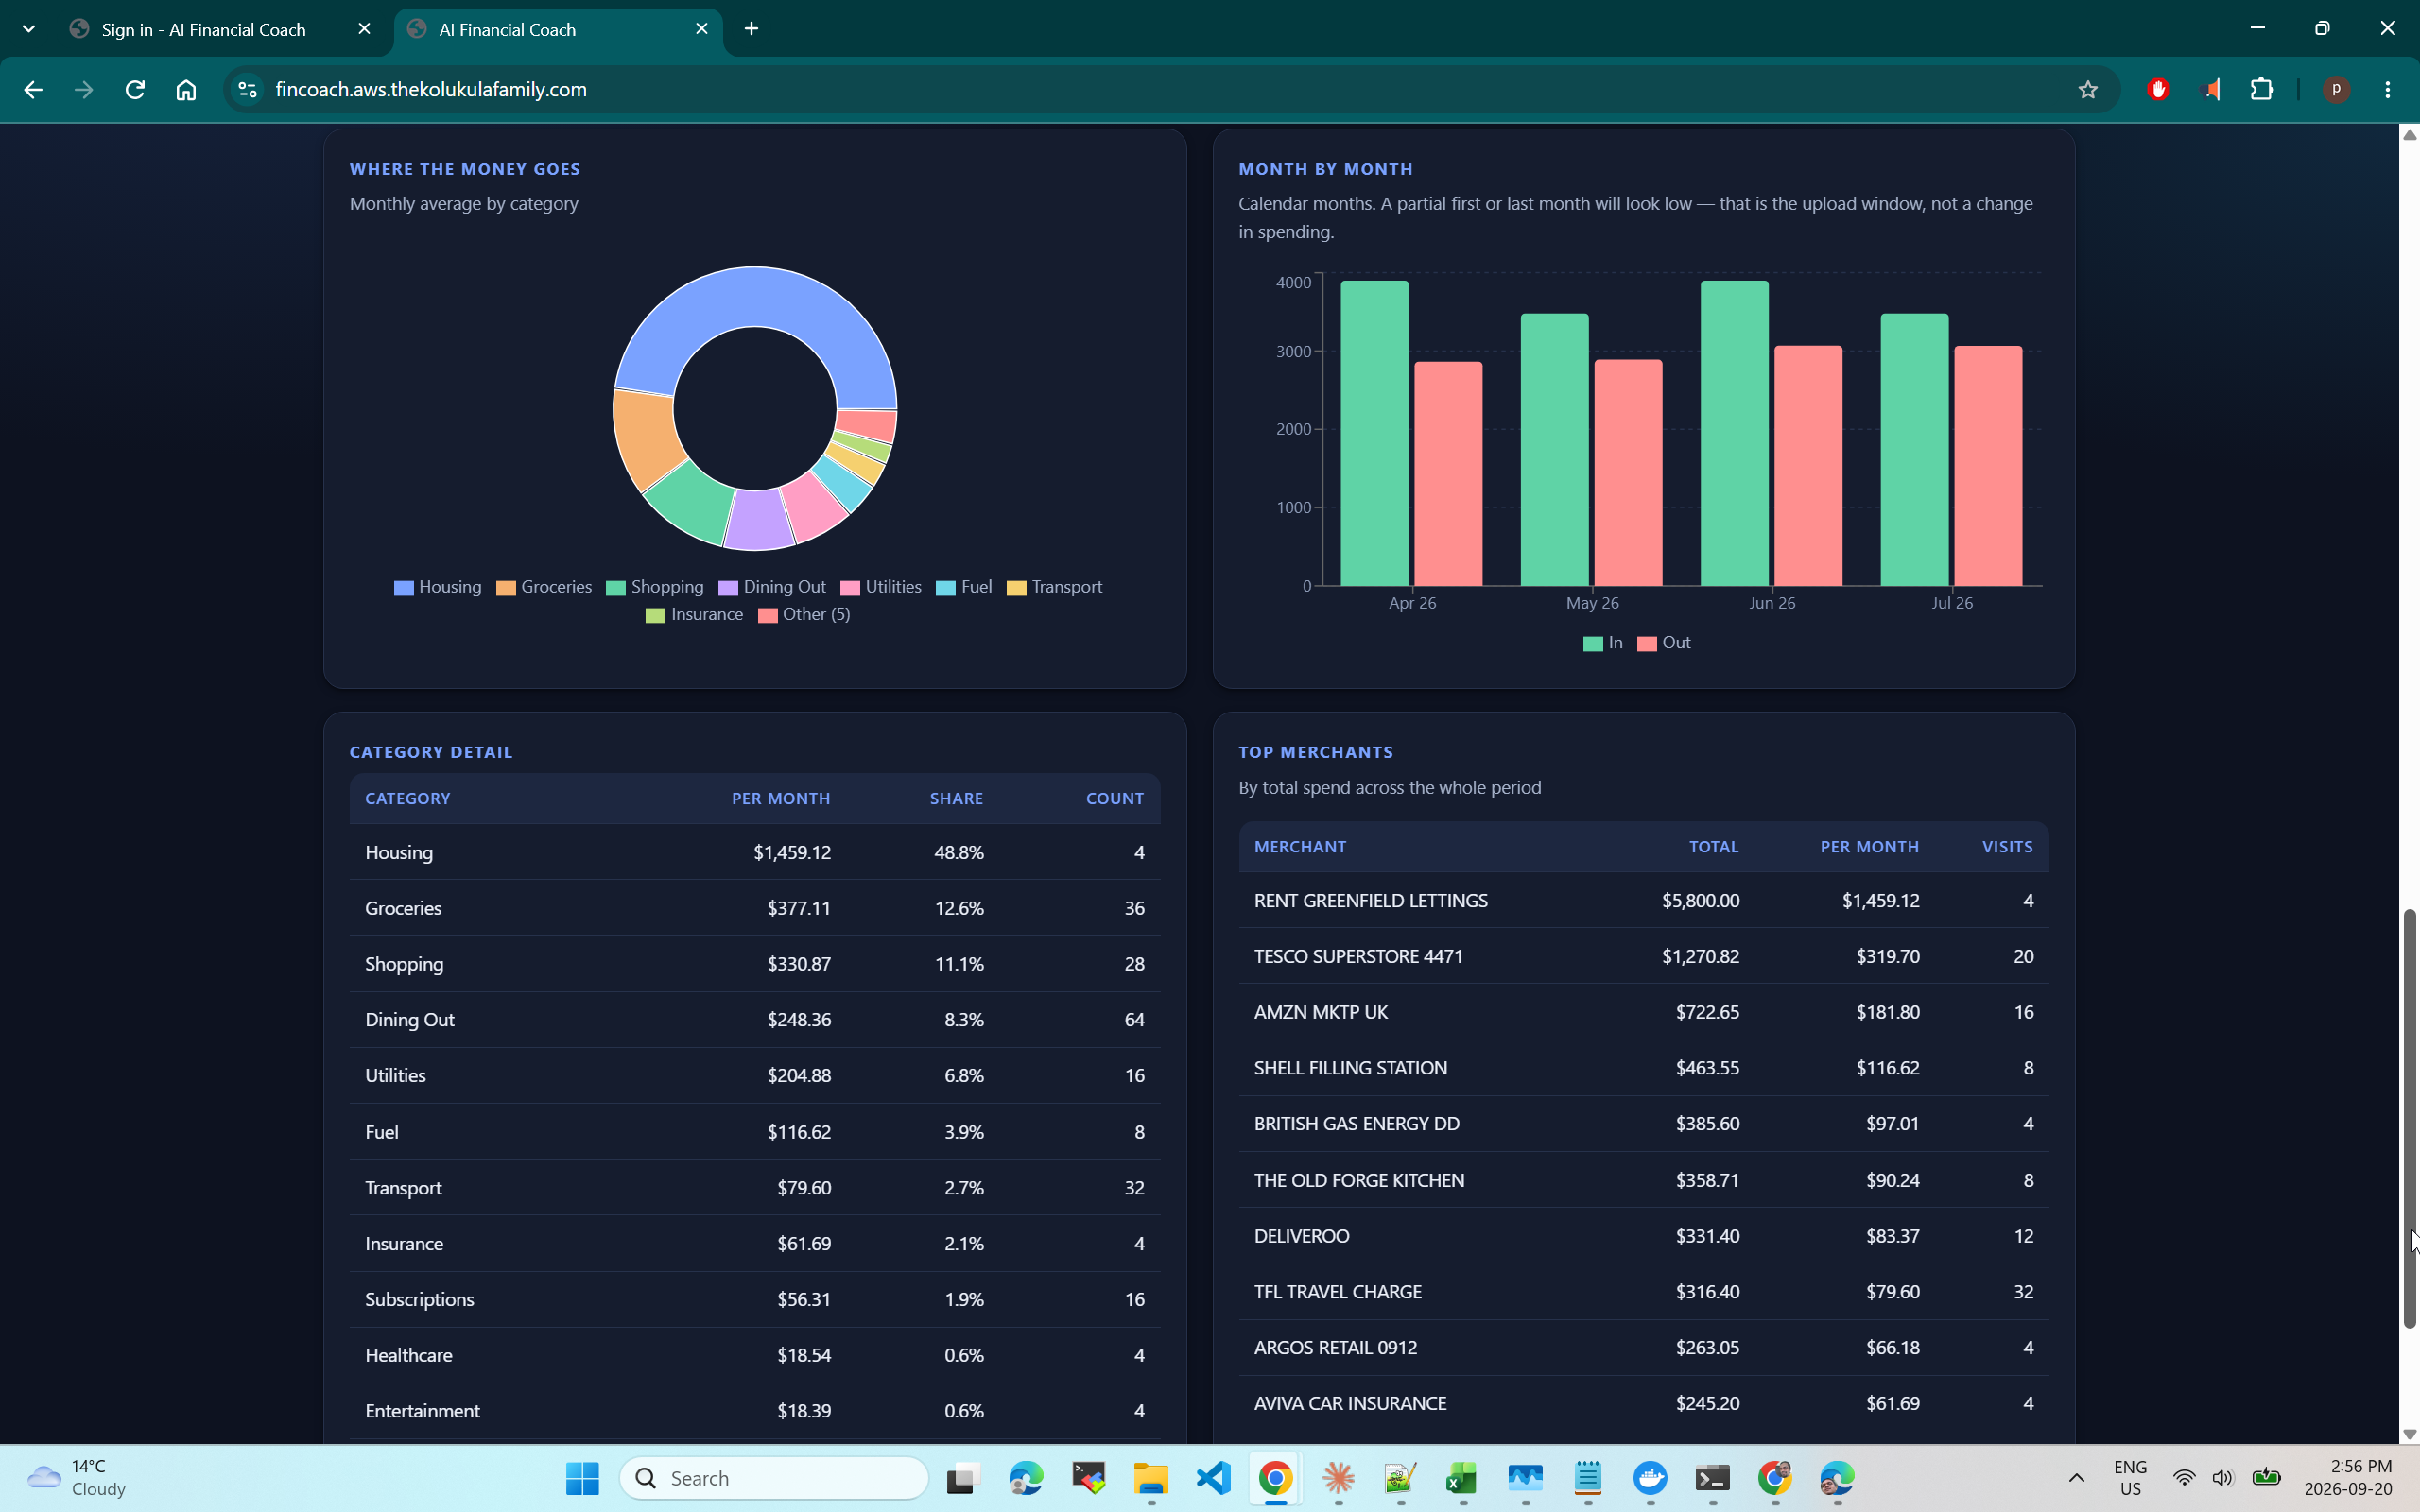2420x1512 pixels.
Task: Select the TESCO SUPERSTORE 4471 merchant row
Action: (x=1643, y=956)
